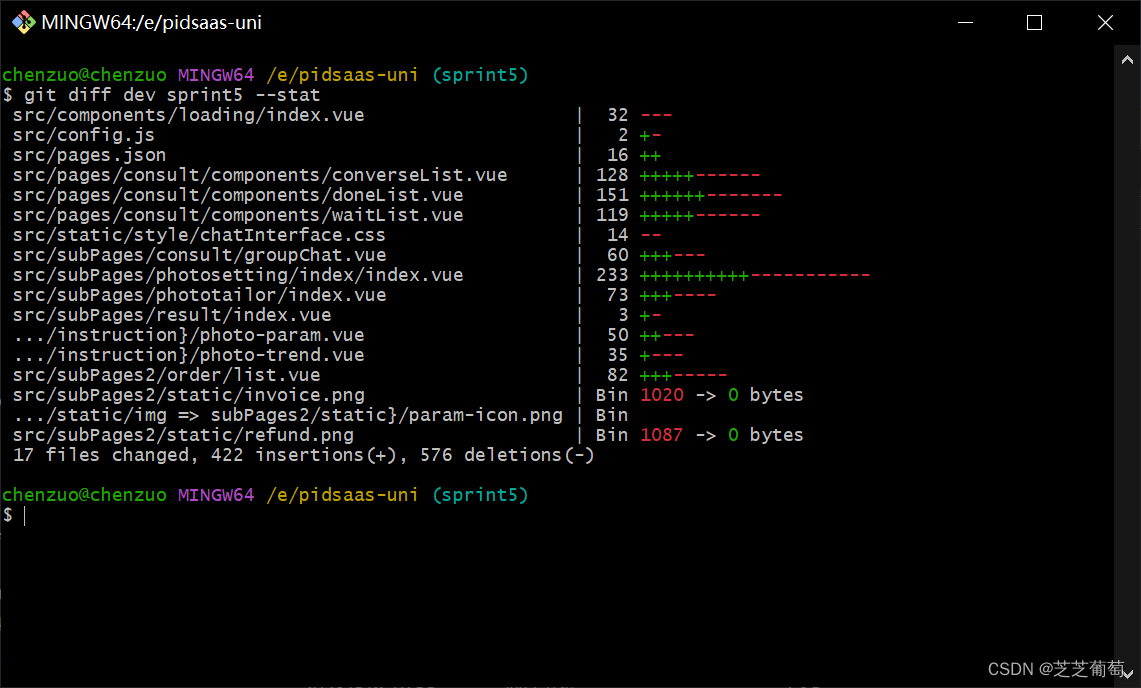Click the change count 73 for phototailor
1141x688 pixels.
point(617,296)
